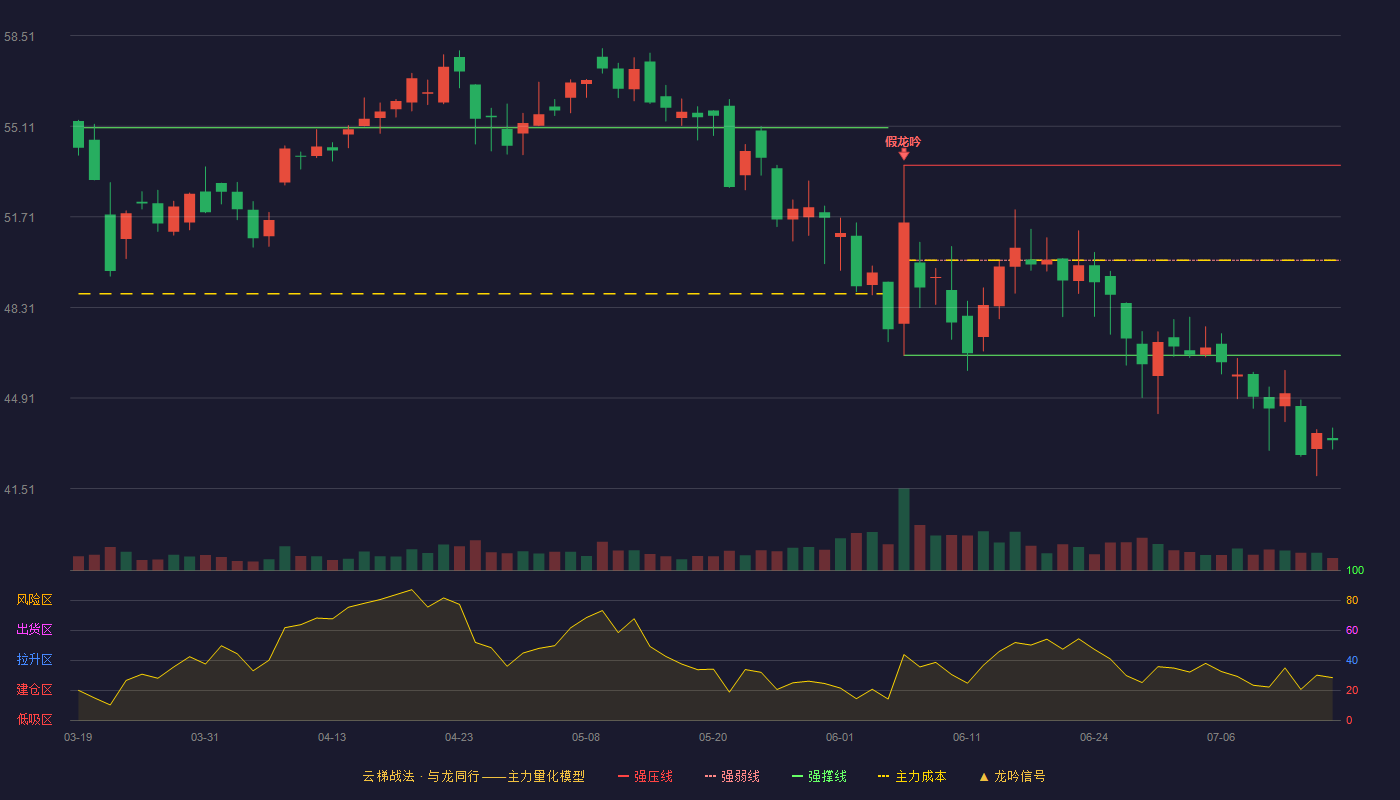Click the 建仓区 zone label
This screenshot has height=800, width=1400.
(x=34, y=690)
